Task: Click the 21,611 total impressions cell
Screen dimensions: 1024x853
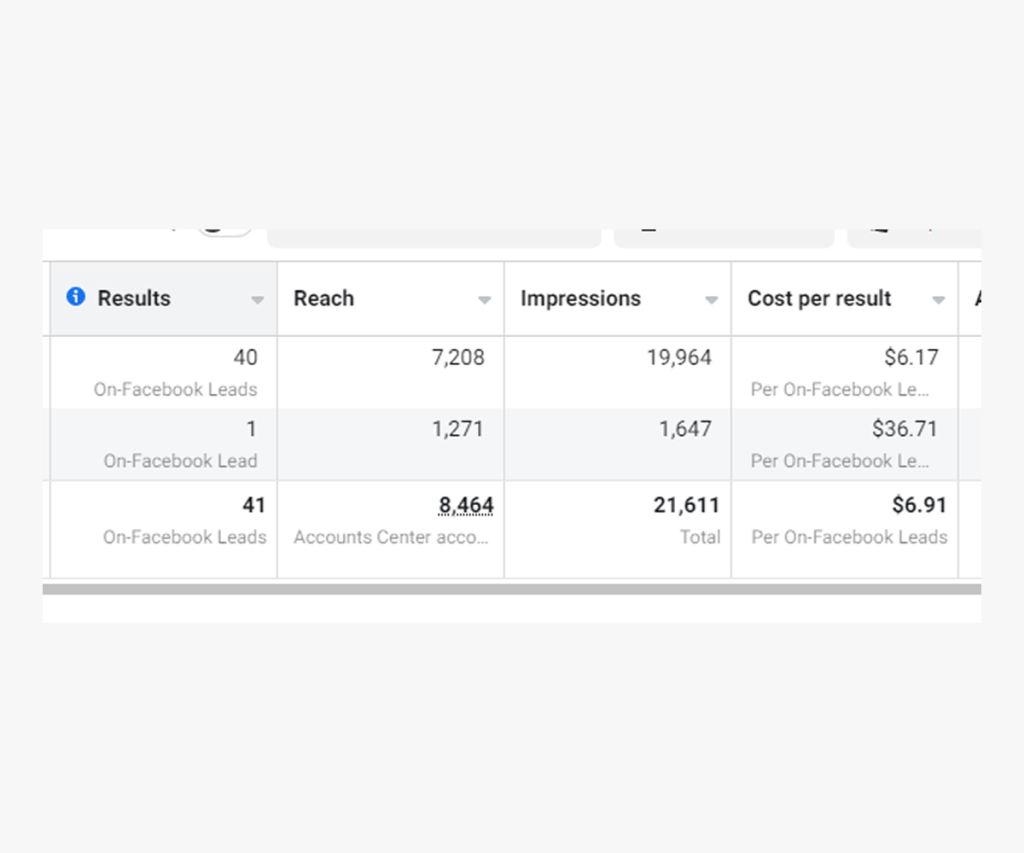Action: pos(618,530)
